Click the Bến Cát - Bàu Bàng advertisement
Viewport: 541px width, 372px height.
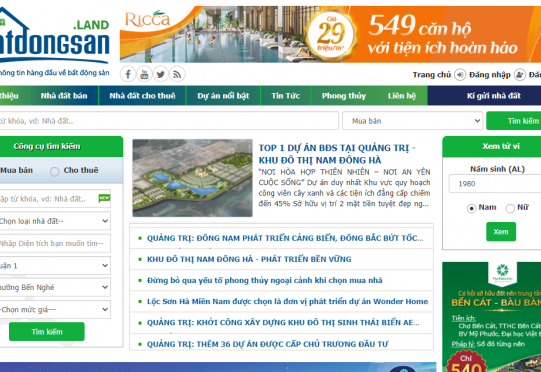pyautogui.click(x=492, y=317)
